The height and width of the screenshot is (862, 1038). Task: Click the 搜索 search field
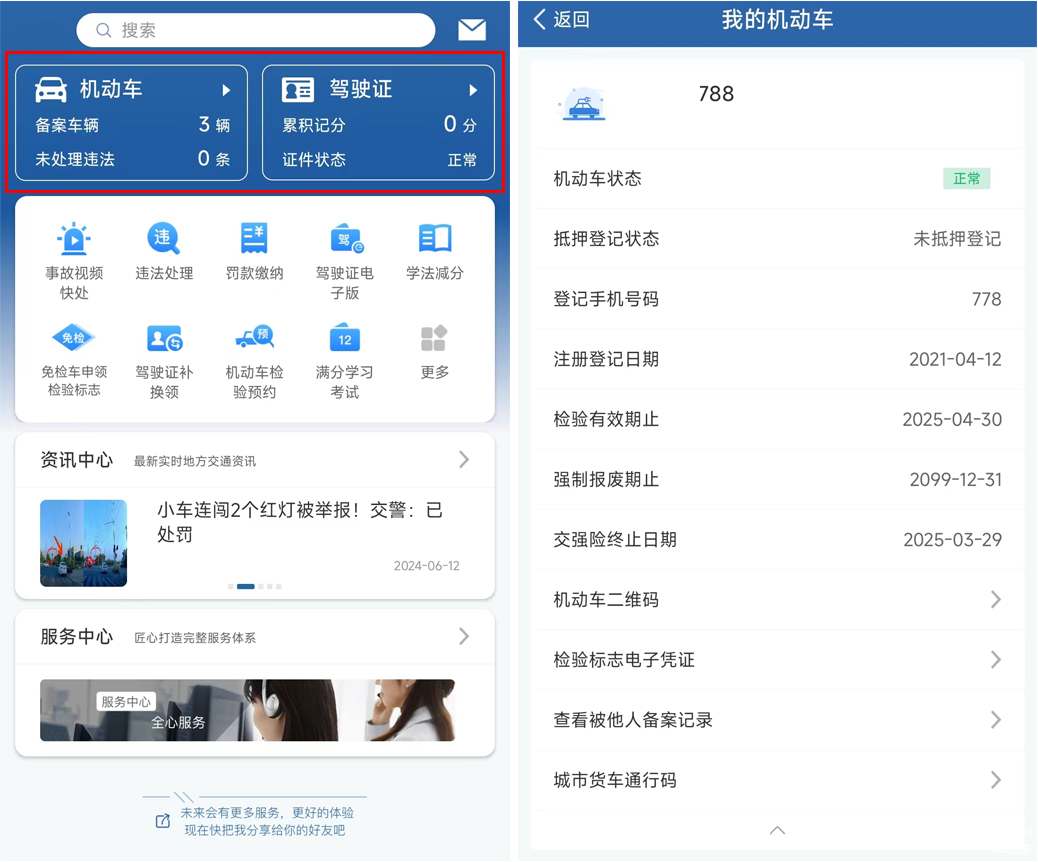tap(256, 30)
